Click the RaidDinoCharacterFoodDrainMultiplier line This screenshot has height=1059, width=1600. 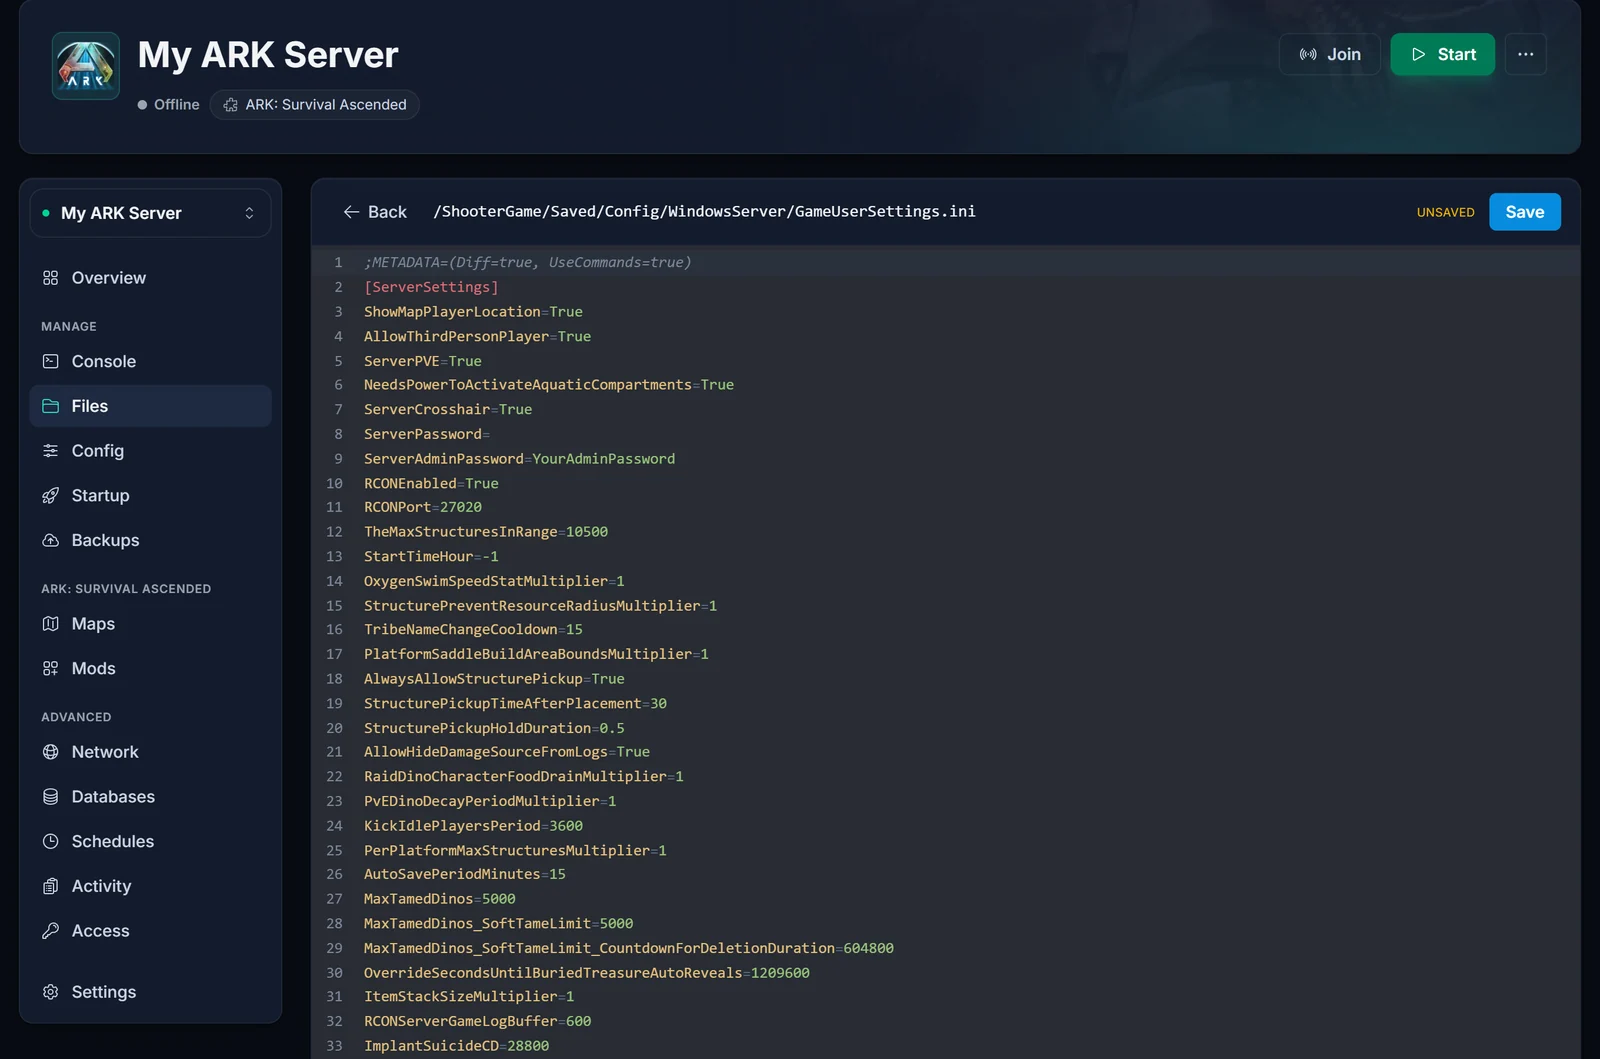tap(523, 776)
